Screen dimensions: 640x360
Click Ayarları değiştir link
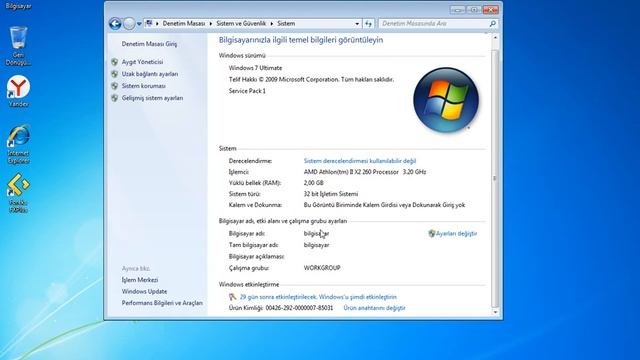tap(456, 233)
